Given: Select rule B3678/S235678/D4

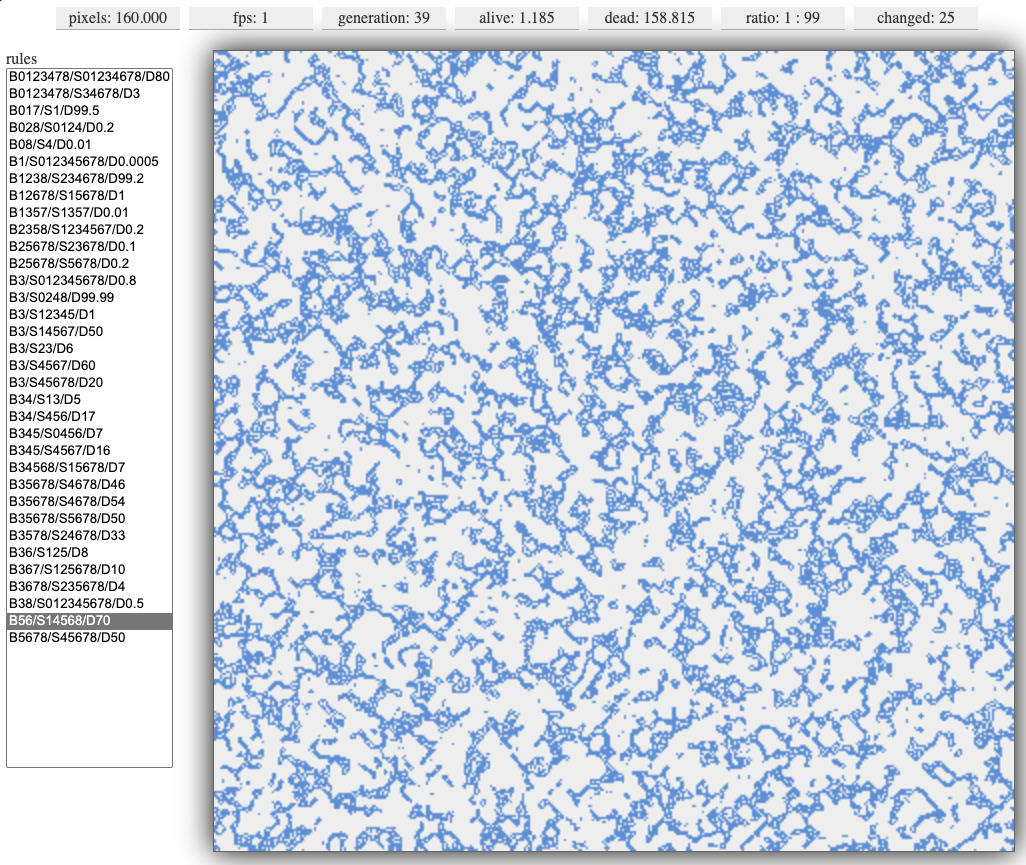Looking at the screenshot, I should tap(90, 587).
